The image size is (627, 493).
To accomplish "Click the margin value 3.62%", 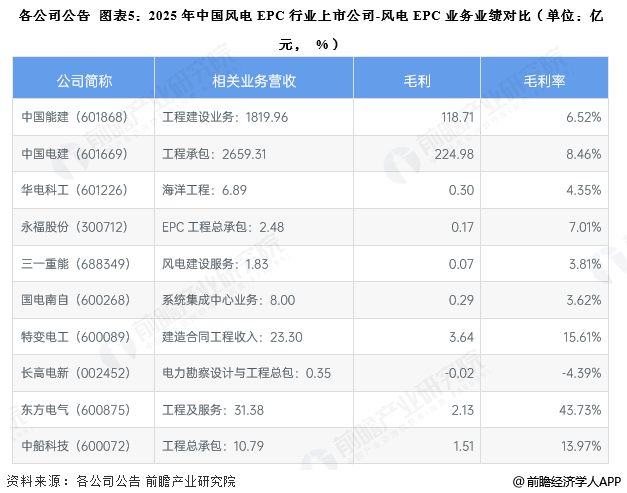I will click(x=584, y=300).
